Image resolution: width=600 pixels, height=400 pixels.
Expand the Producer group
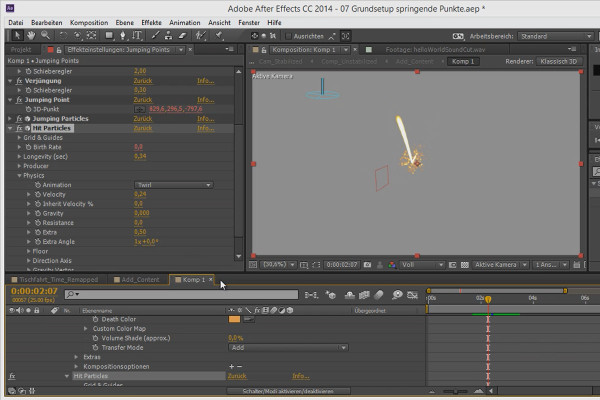(x=19, y=166)
